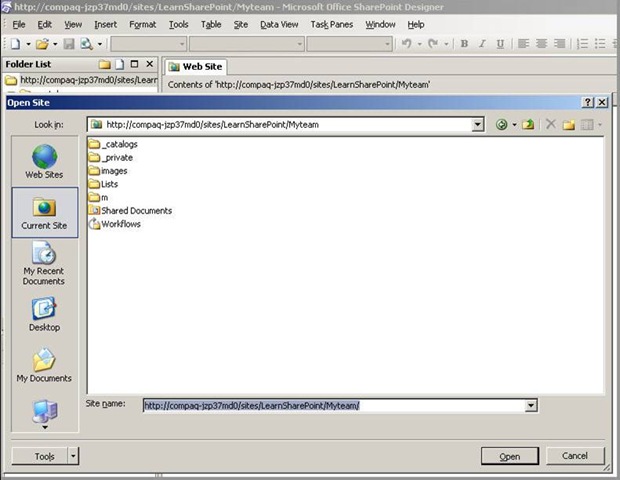
Task: Click the Redo toolbar icon
Action: pyautogui.click(x=433, y=43)
